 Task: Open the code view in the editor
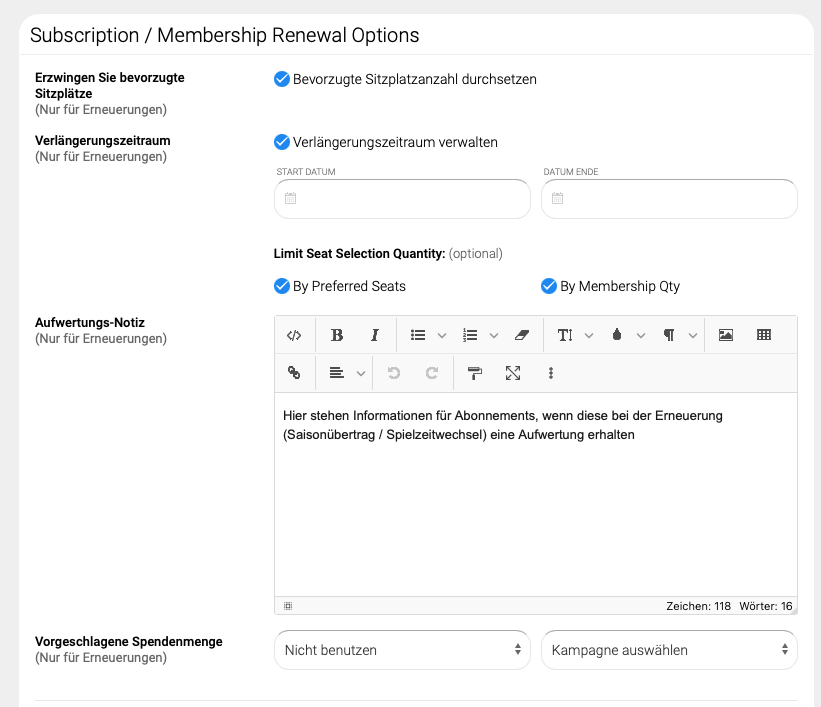click(294, 335)
